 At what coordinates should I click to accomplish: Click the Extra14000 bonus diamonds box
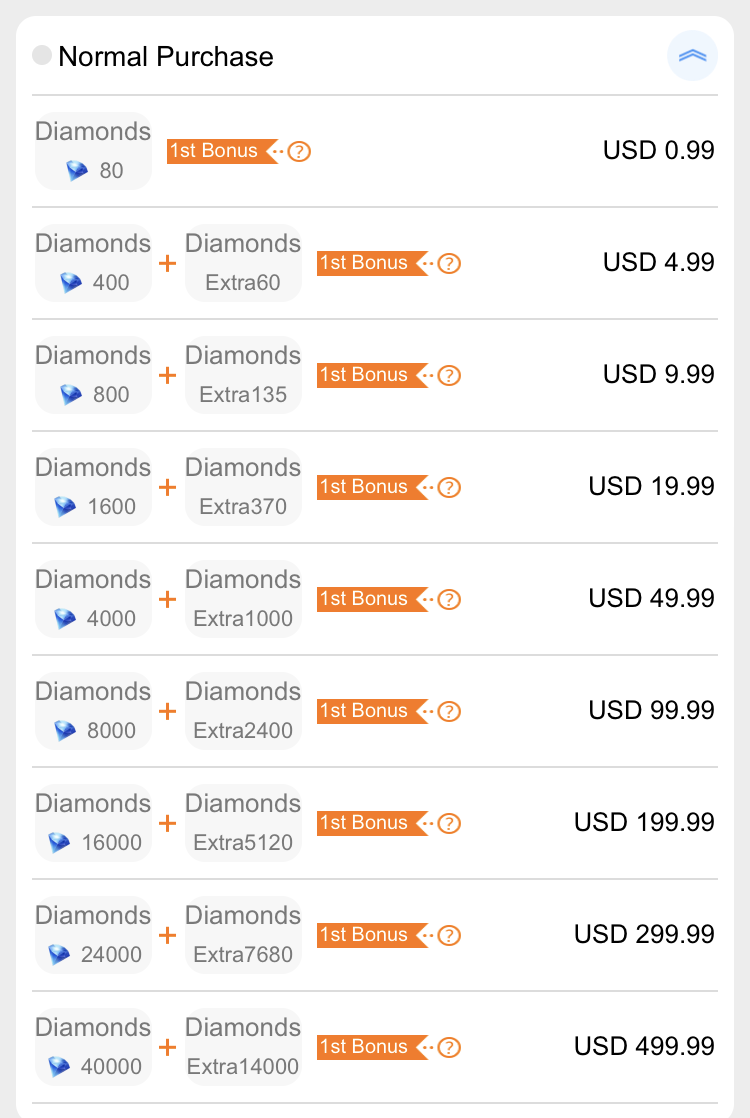coord(243,1047)
